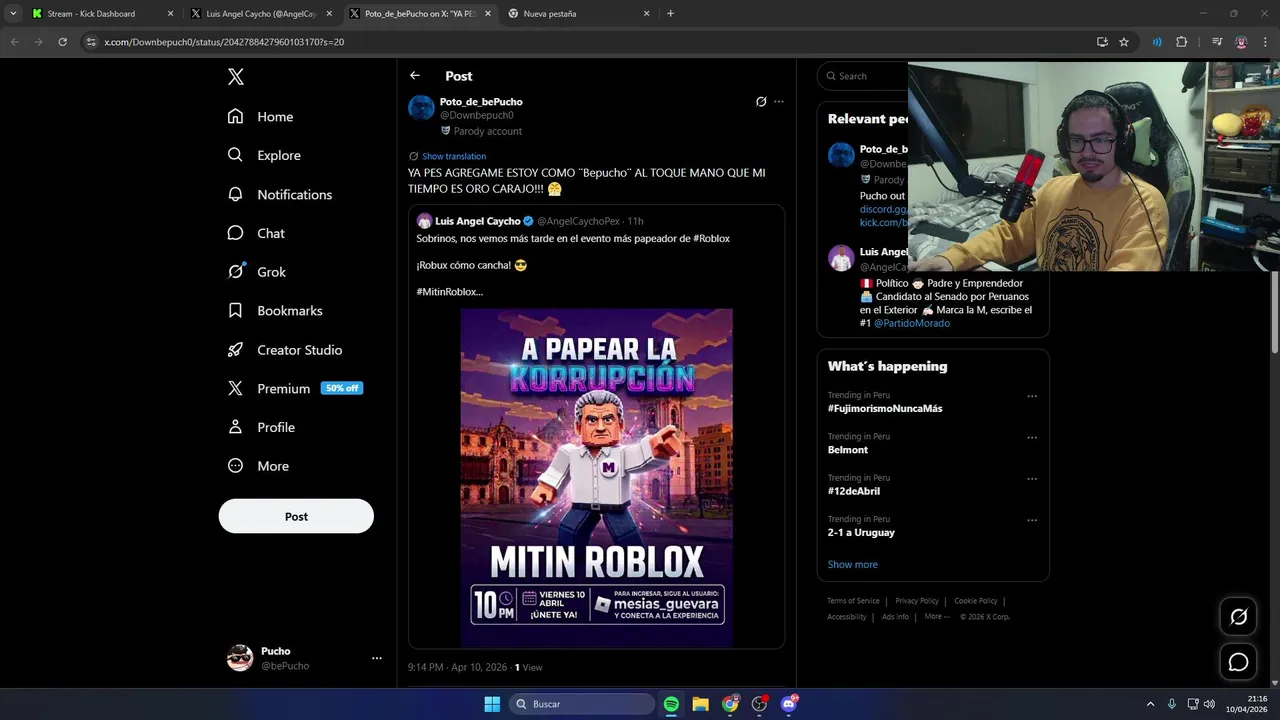Show hidden tray icons chevron

coord(1150,704)
